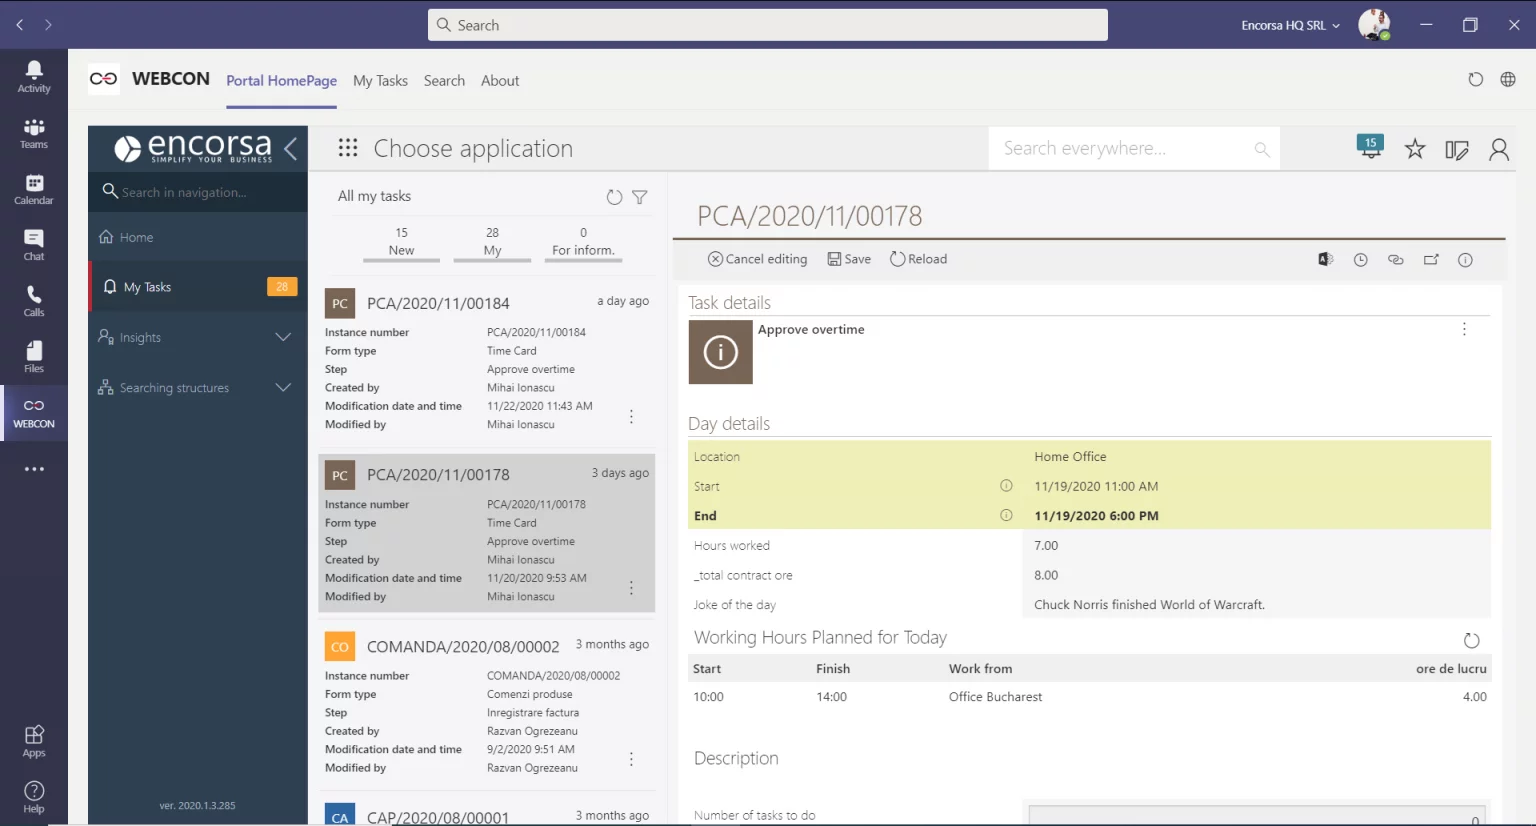This screenshot has height=826, width=1536.
Task: Click the Search in navigation field
Action: coord(198,192)
